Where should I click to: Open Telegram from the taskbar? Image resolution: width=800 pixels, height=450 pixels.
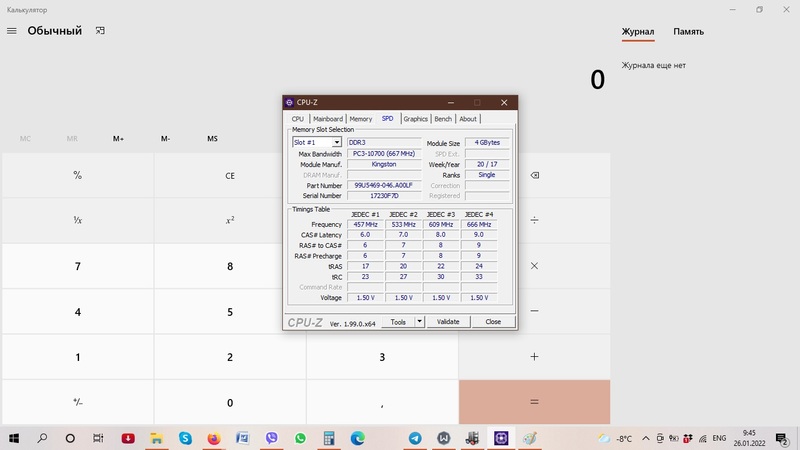click(x=415, y=438)
